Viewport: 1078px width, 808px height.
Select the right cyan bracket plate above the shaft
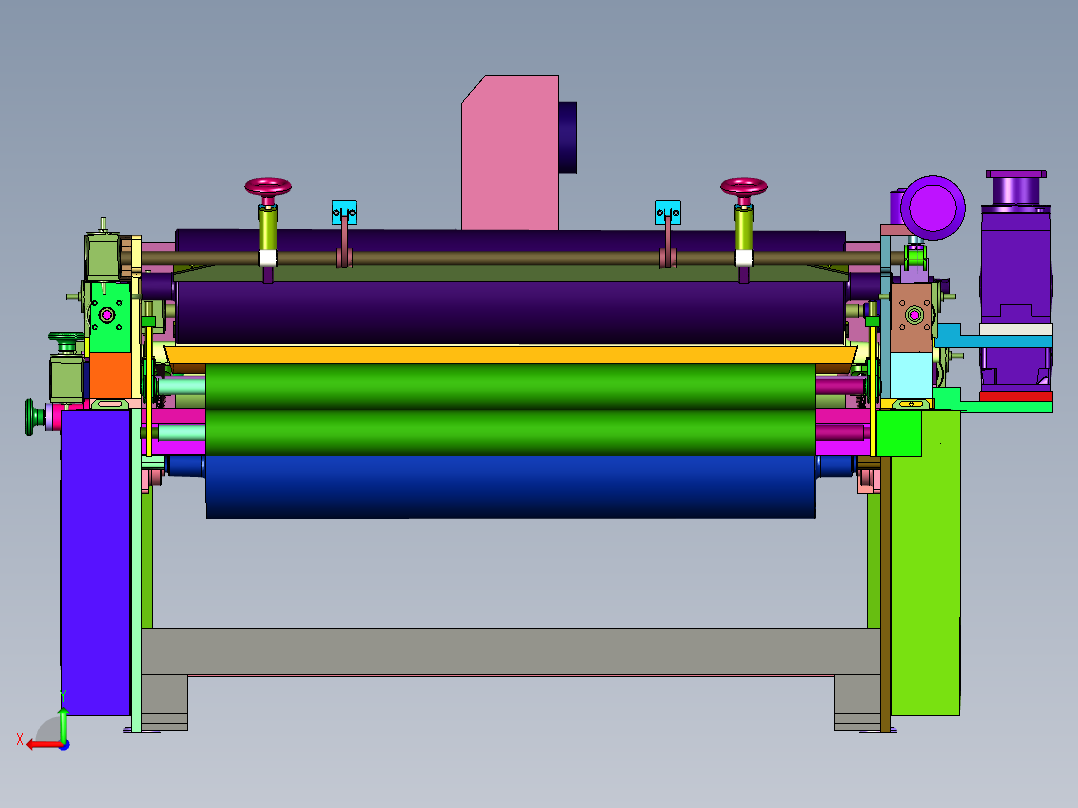coord(668,212)
